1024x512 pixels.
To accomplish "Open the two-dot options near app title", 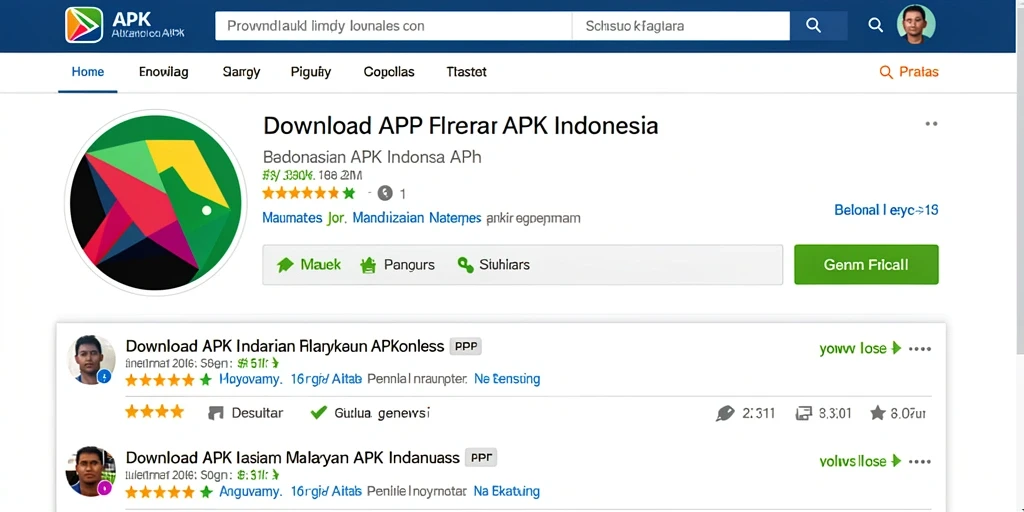I will [931, 123].
